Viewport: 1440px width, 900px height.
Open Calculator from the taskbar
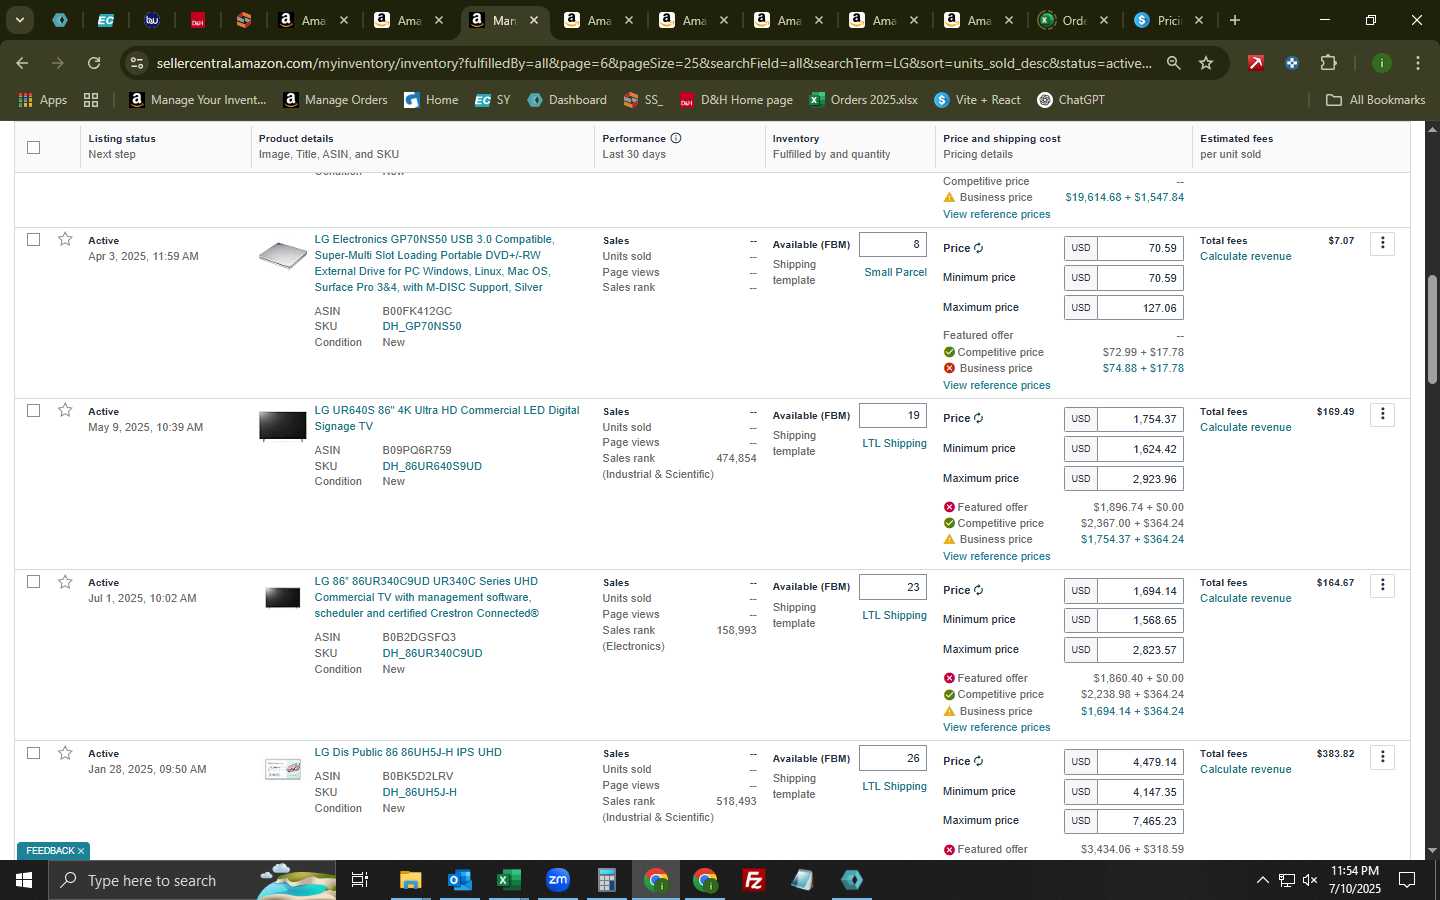click(x=606, y=880)
